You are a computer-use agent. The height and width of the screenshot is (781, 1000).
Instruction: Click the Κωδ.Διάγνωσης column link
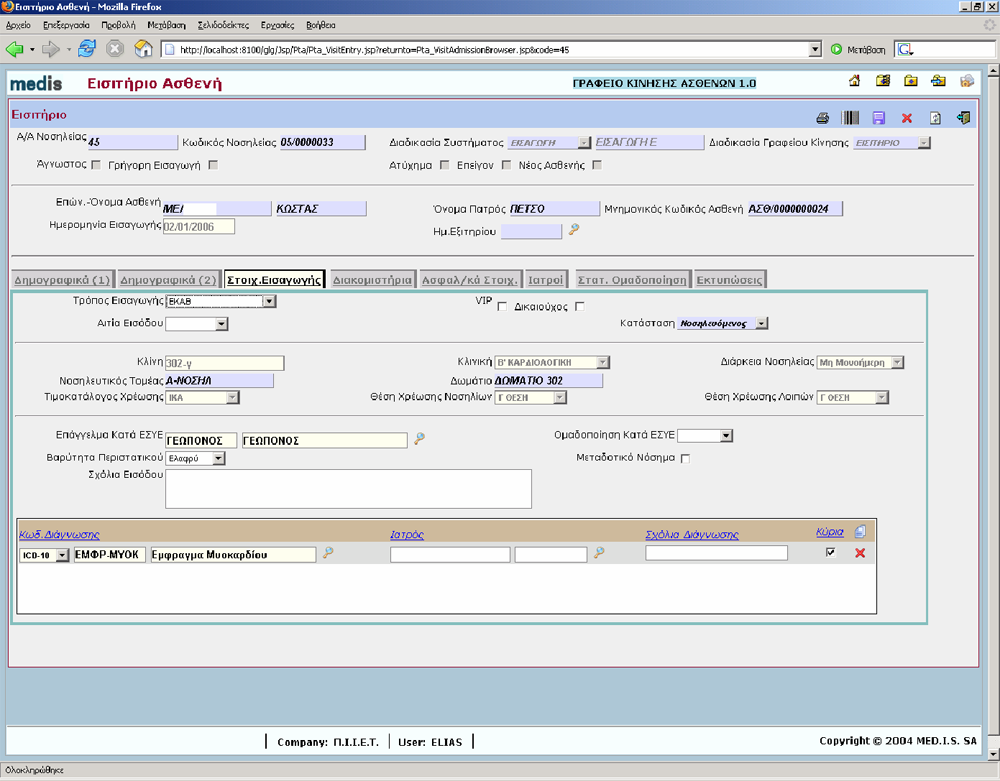tap(59, 534)
